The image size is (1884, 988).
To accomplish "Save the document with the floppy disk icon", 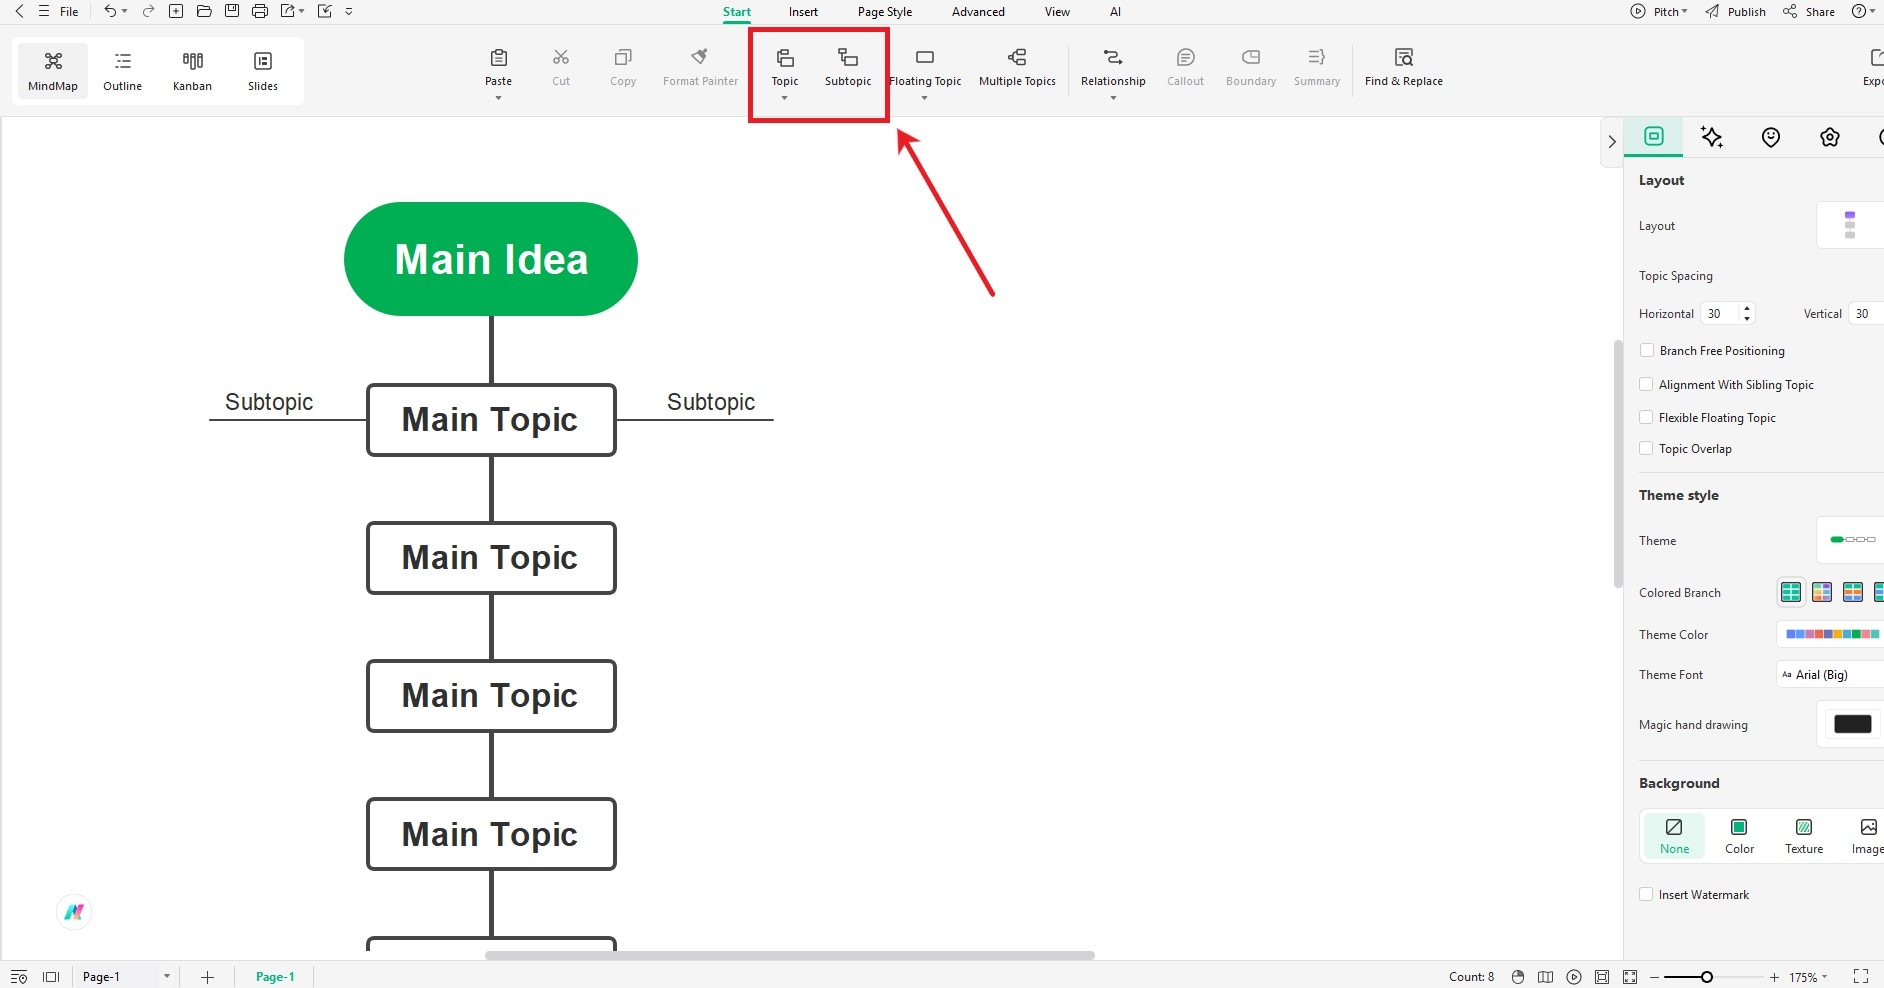I will click(x=232, y=11).
